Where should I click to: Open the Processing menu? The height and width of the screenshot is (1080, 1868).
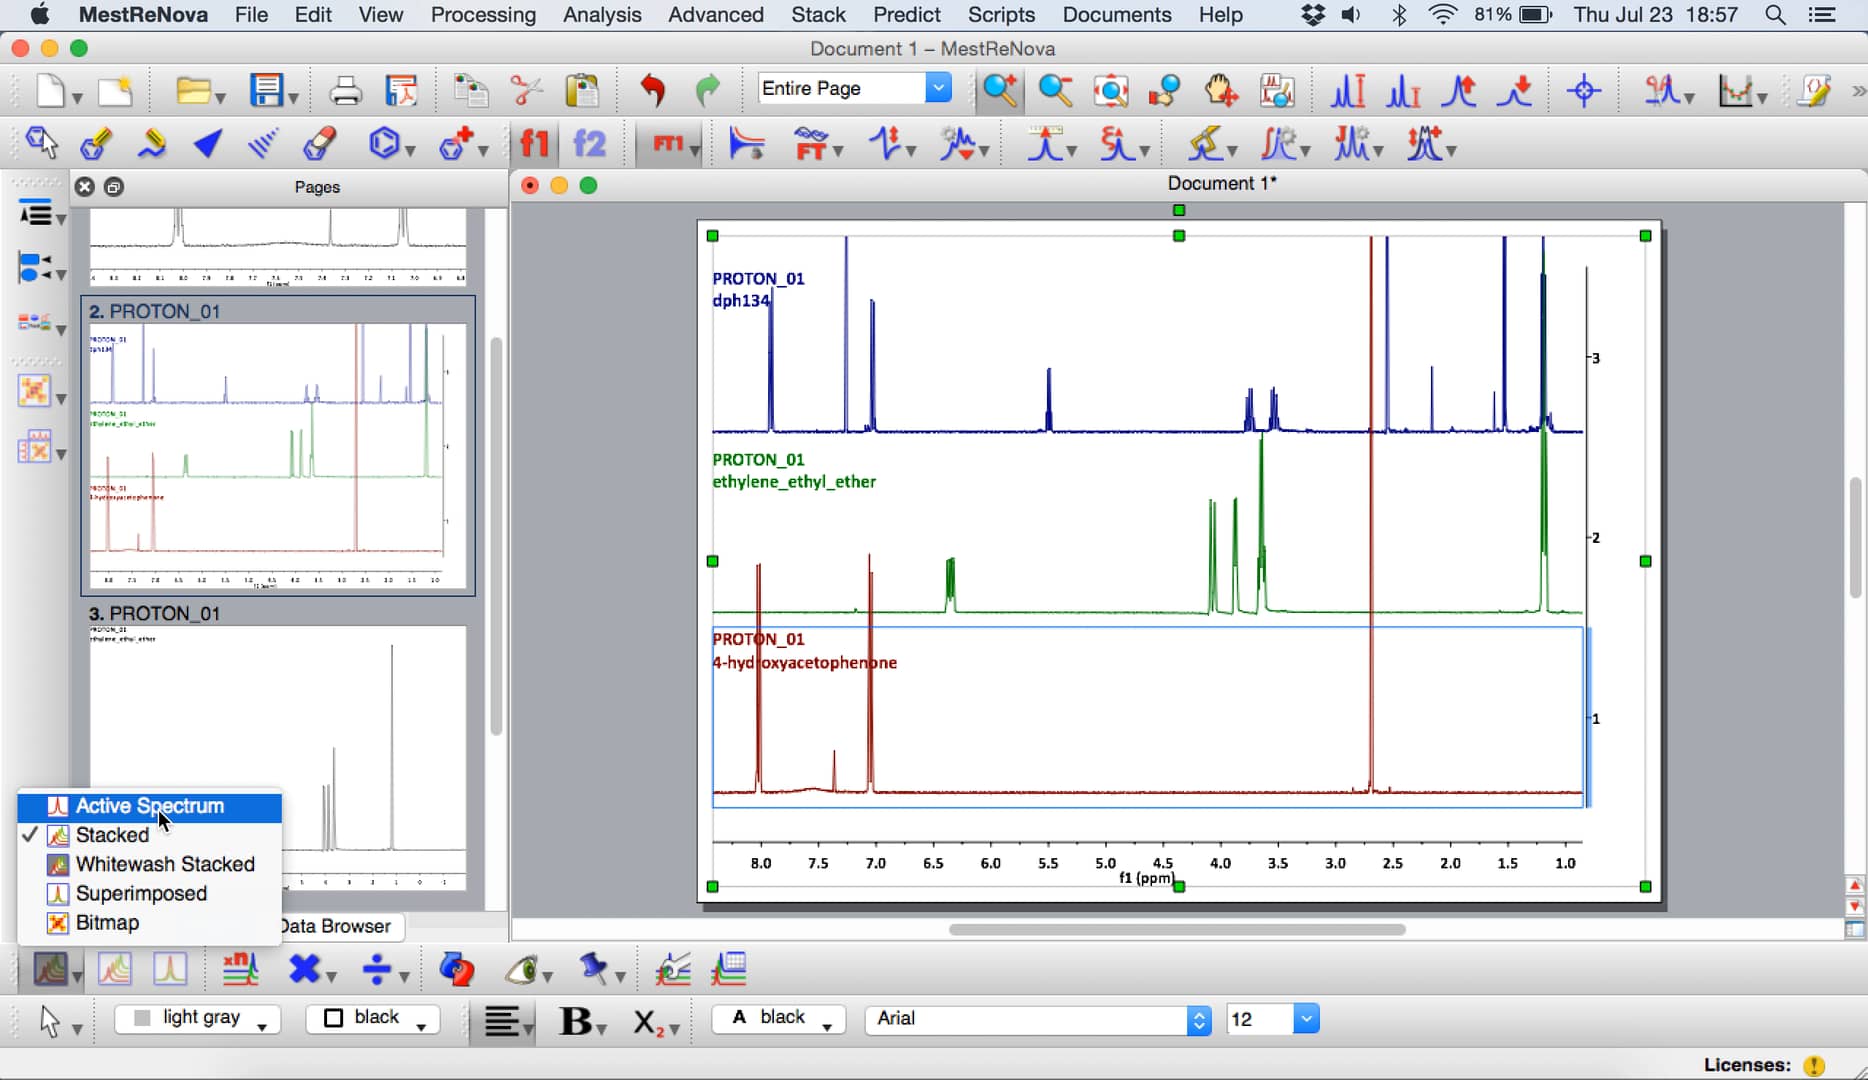[x=483, y=15]
